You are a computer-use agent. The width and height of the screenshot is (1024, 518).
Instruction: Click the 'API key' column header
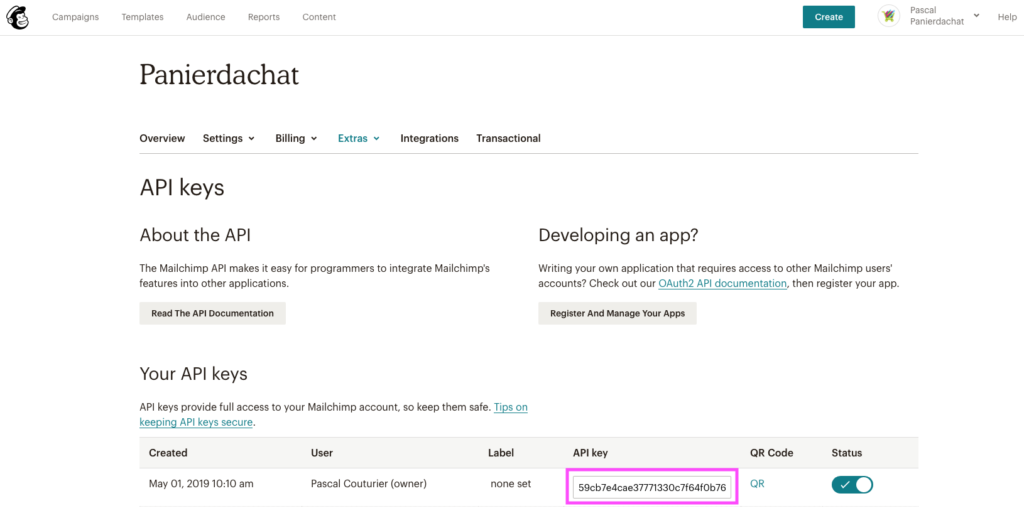click(x=590, y=453)
